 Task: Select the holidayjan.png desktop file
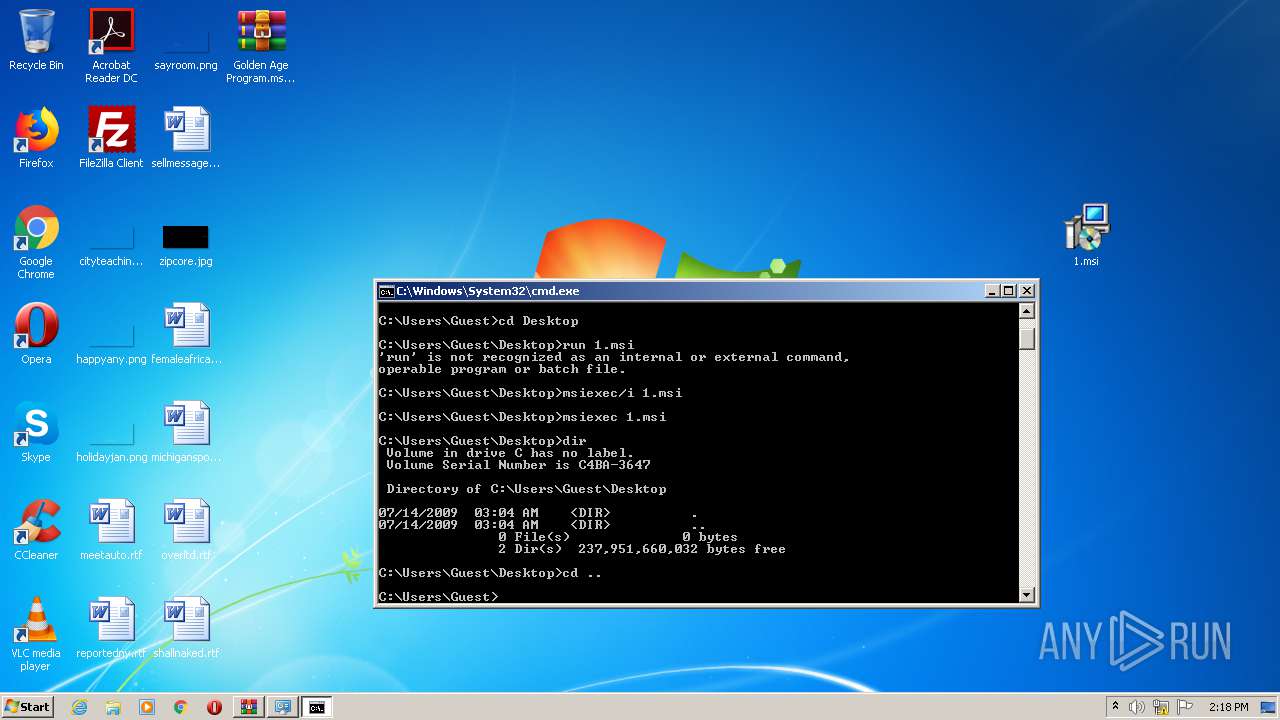(111, 442)
